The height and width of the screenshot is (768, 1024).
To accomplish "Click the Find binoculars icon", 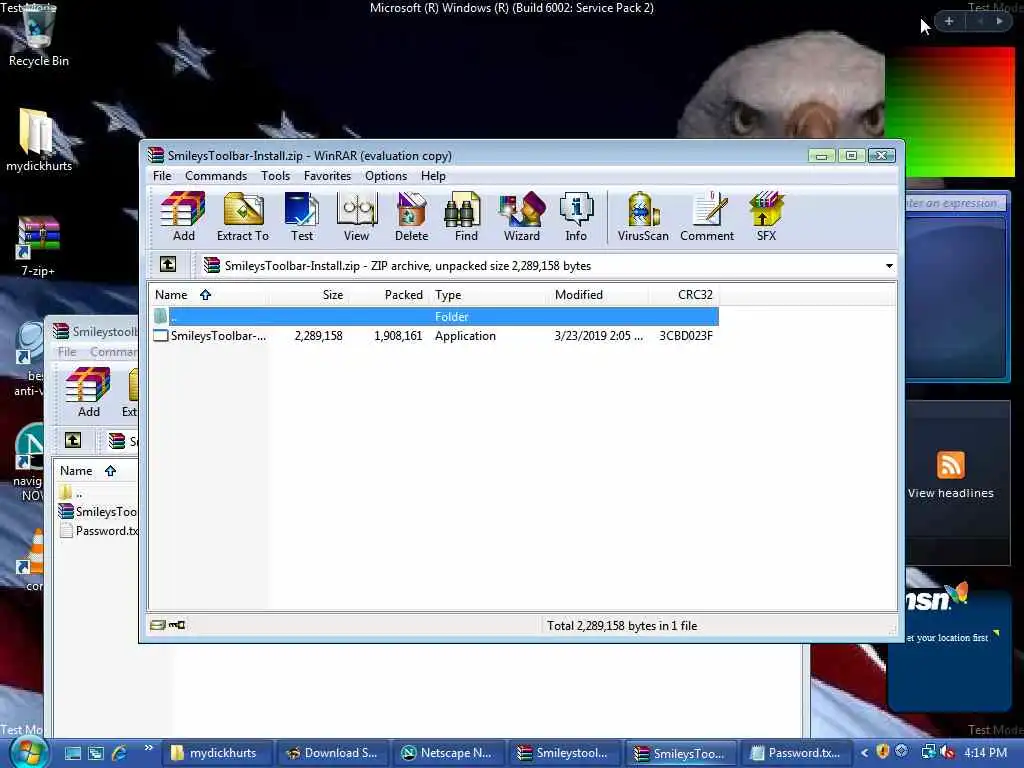I will pyautogui.click(x=466, y=216).
